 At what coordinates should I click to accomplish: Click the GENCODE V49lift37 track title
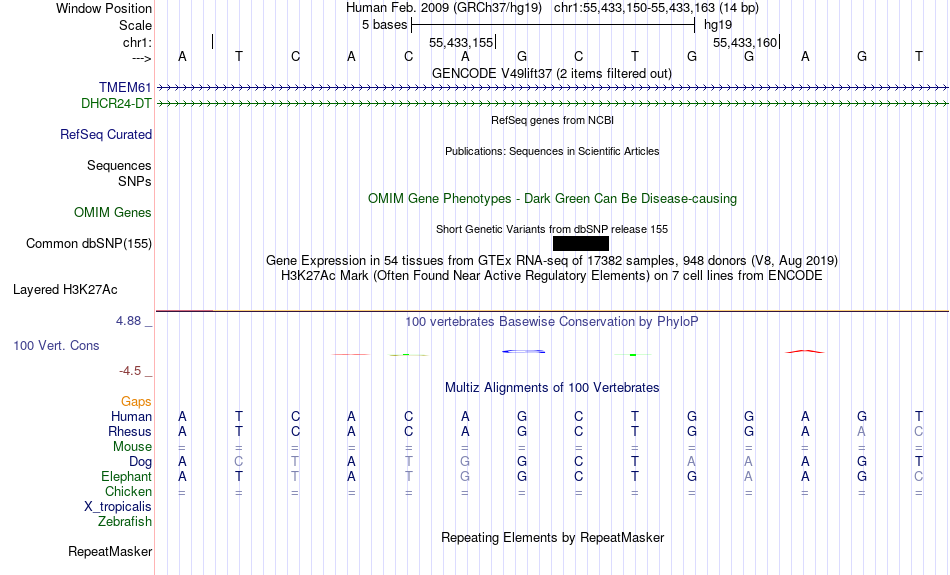pos(552,74)
